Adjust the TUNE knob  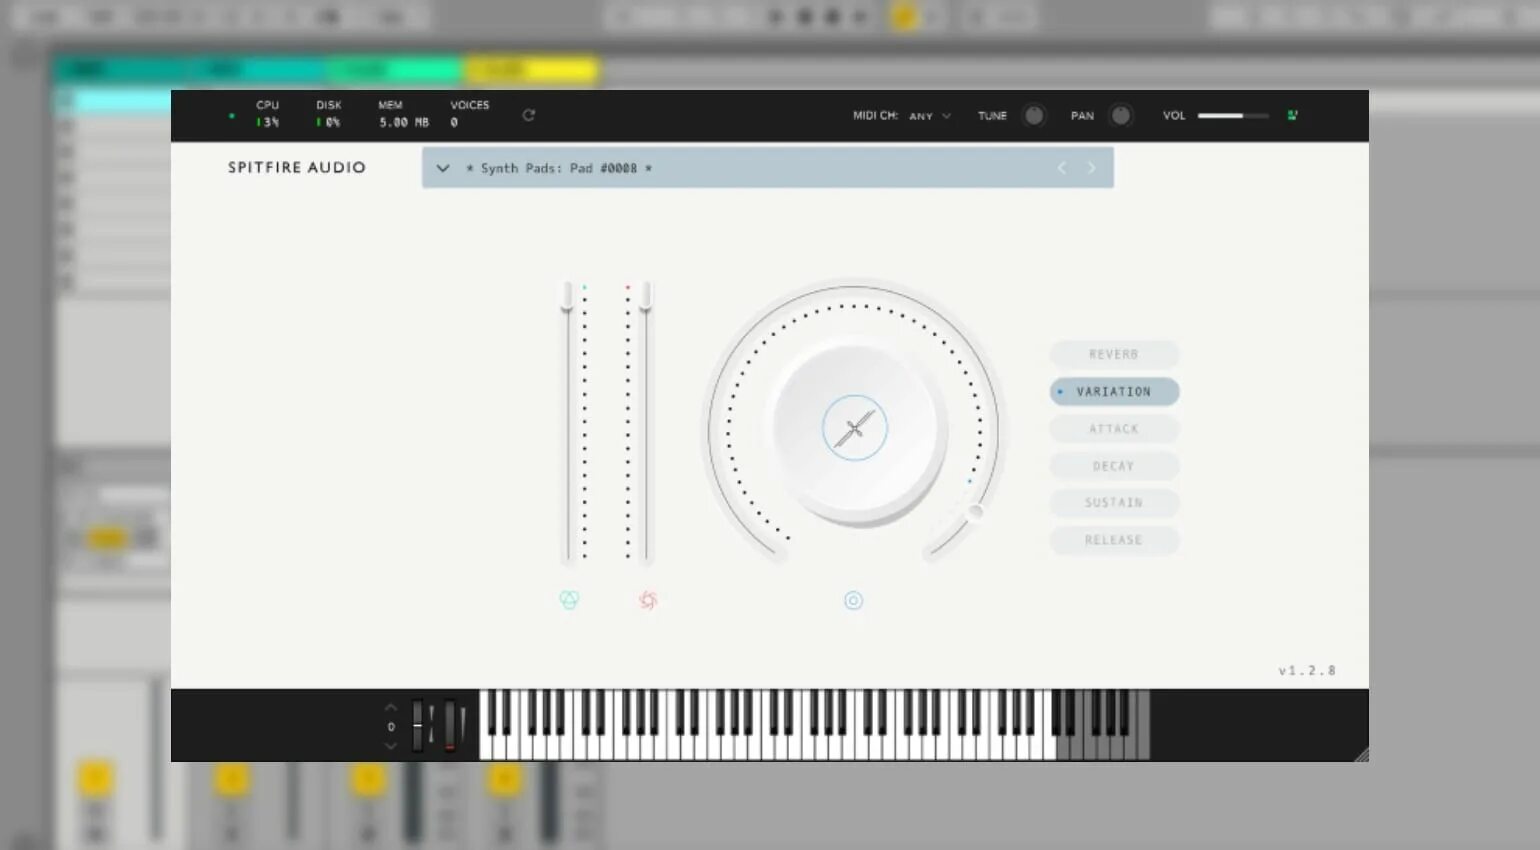coord(1032,115)
